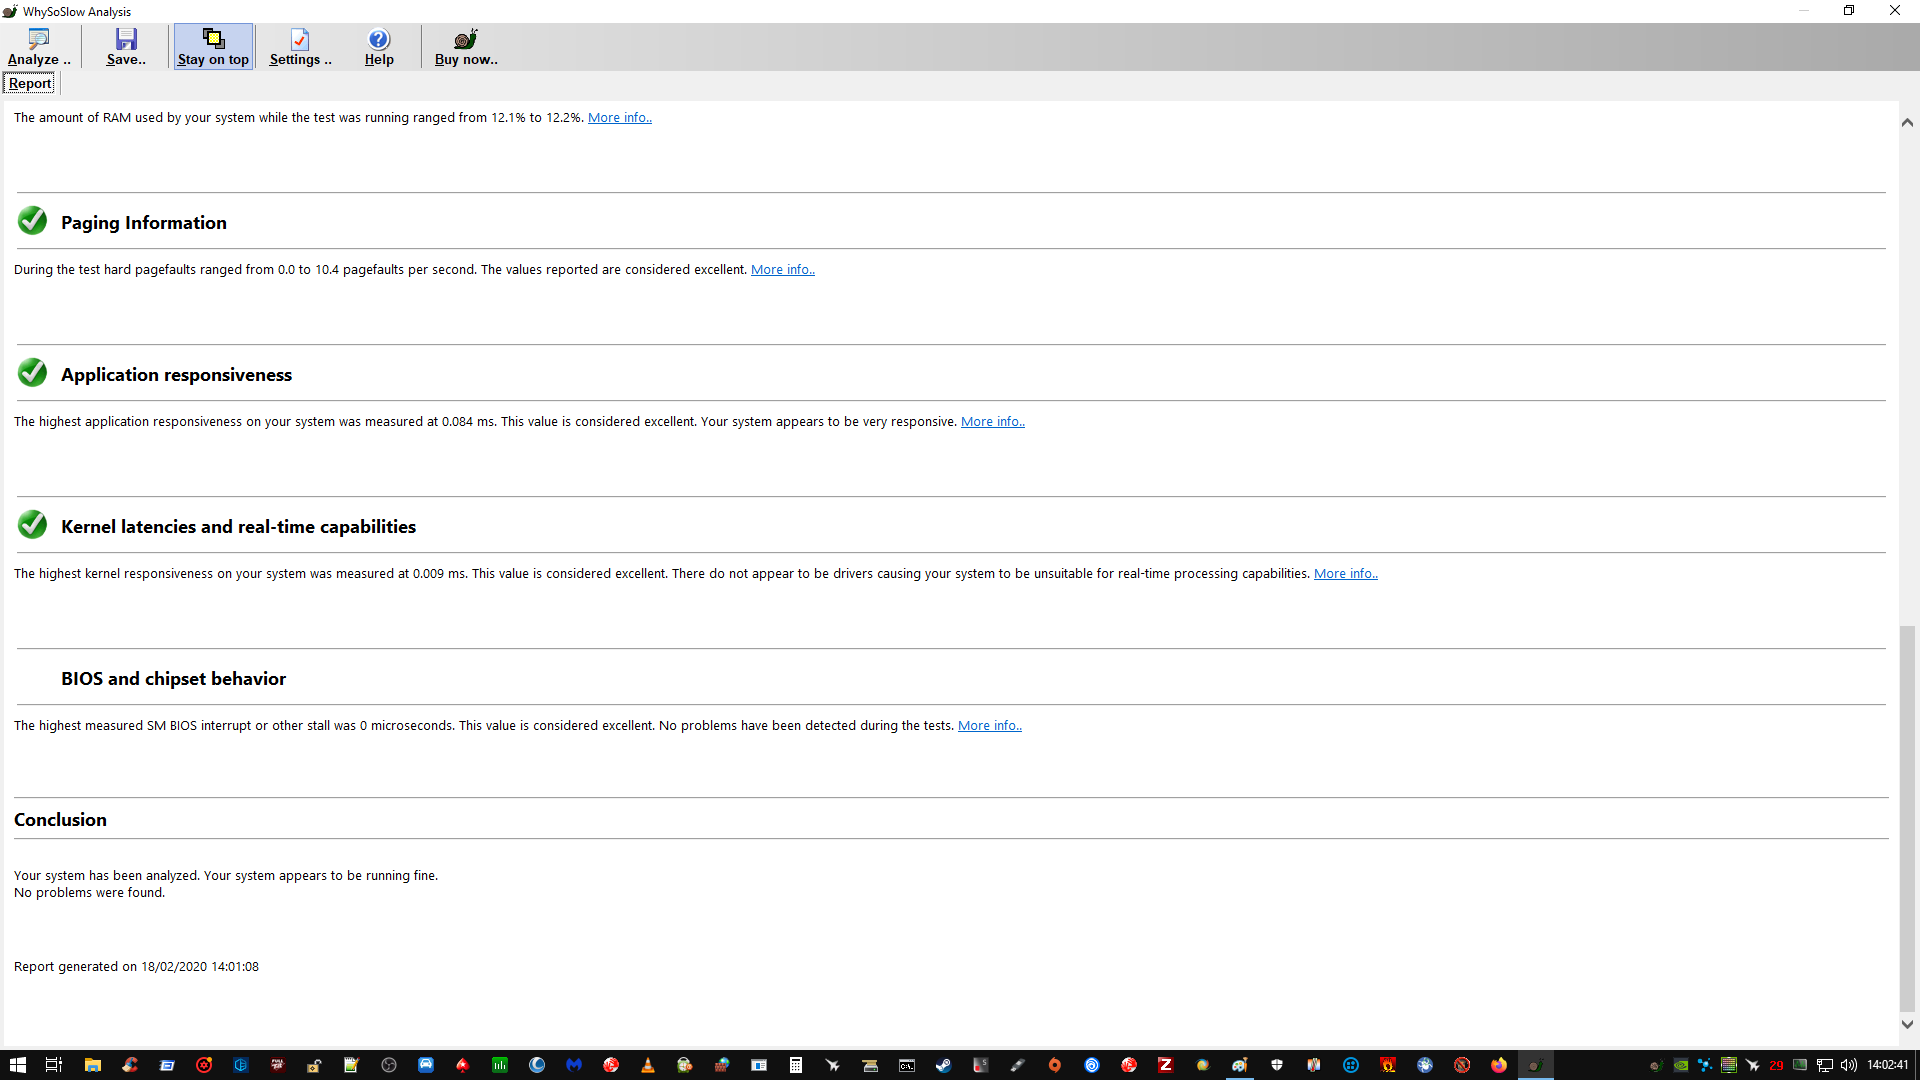The height and width of the screenshot is (1080, 1920).
Task: Open More info link for RAM usage
Action: tap(619, 117)
